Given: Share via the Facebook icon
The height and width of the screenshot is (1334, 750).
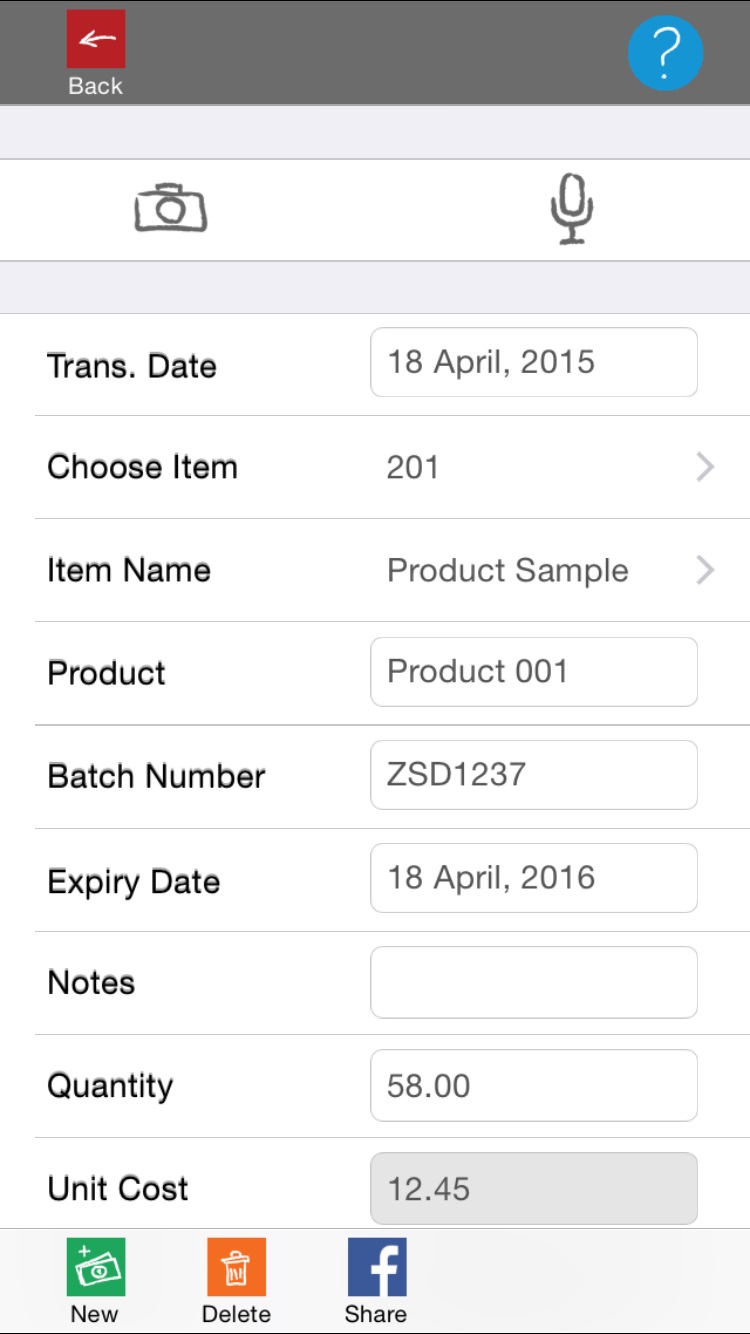Looking at the screenshot, I should (x=376, y=1267).
